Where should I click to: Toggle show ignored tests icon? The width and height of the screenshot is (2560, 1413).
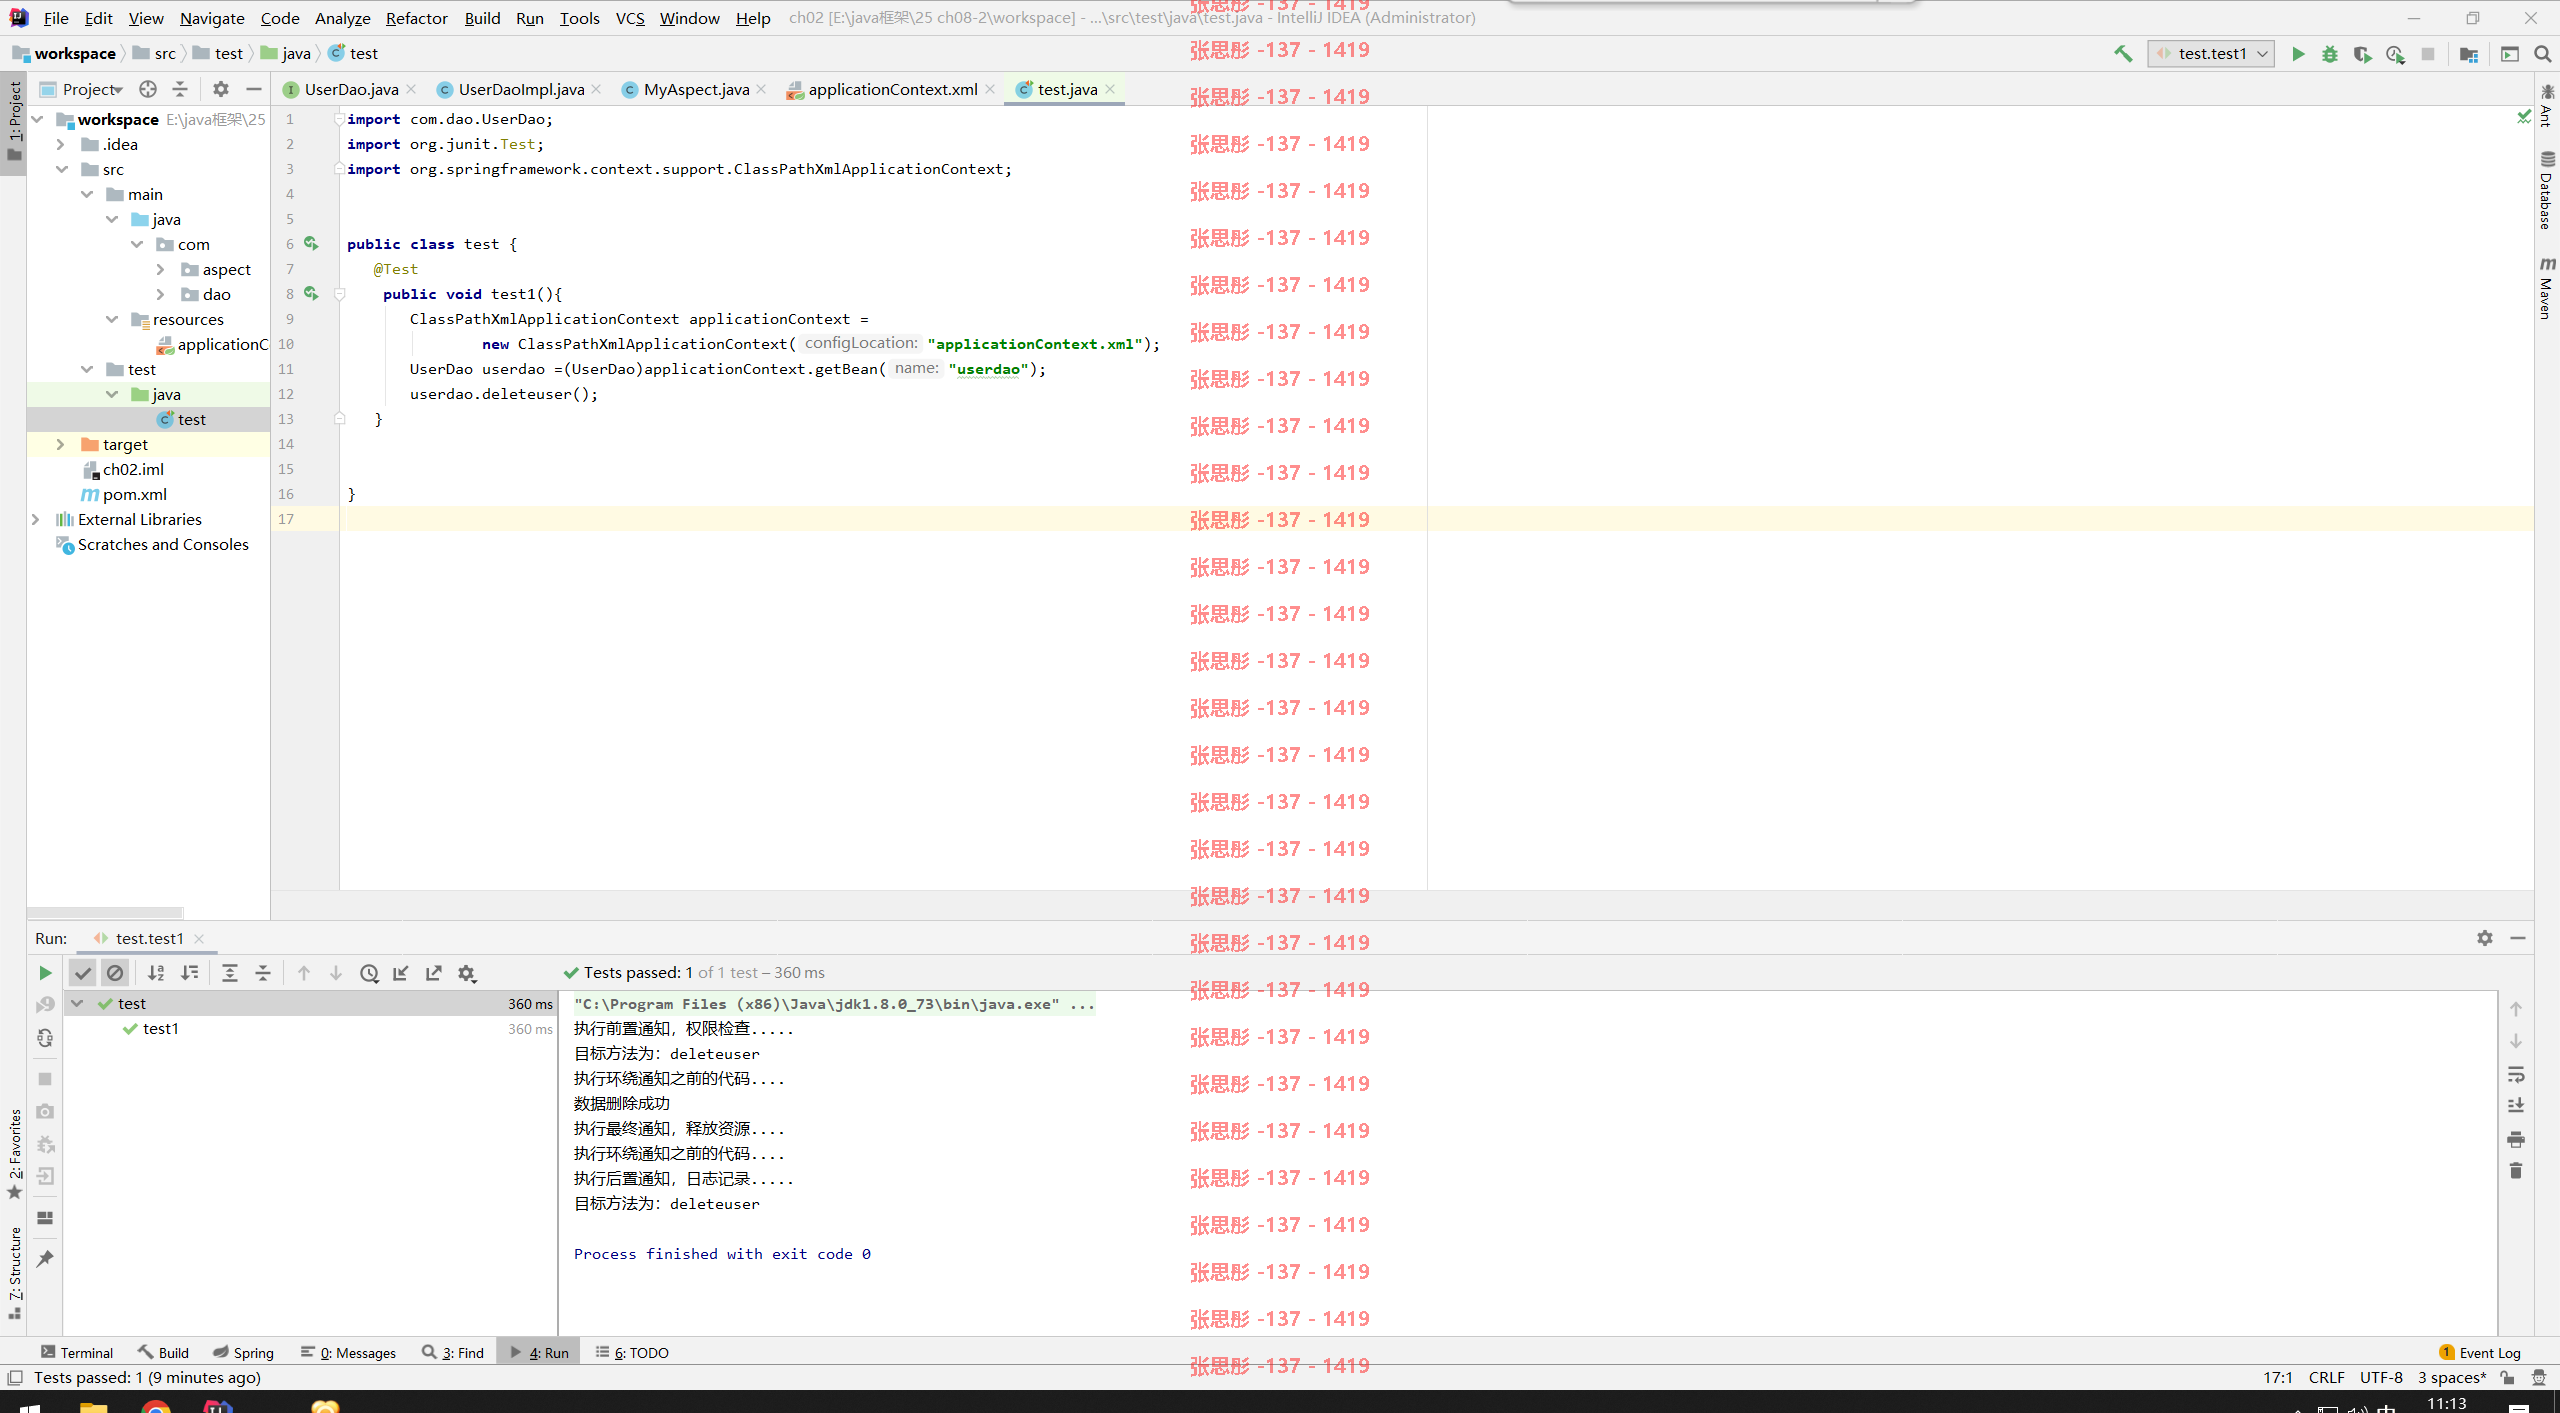(x=115, y=973)
